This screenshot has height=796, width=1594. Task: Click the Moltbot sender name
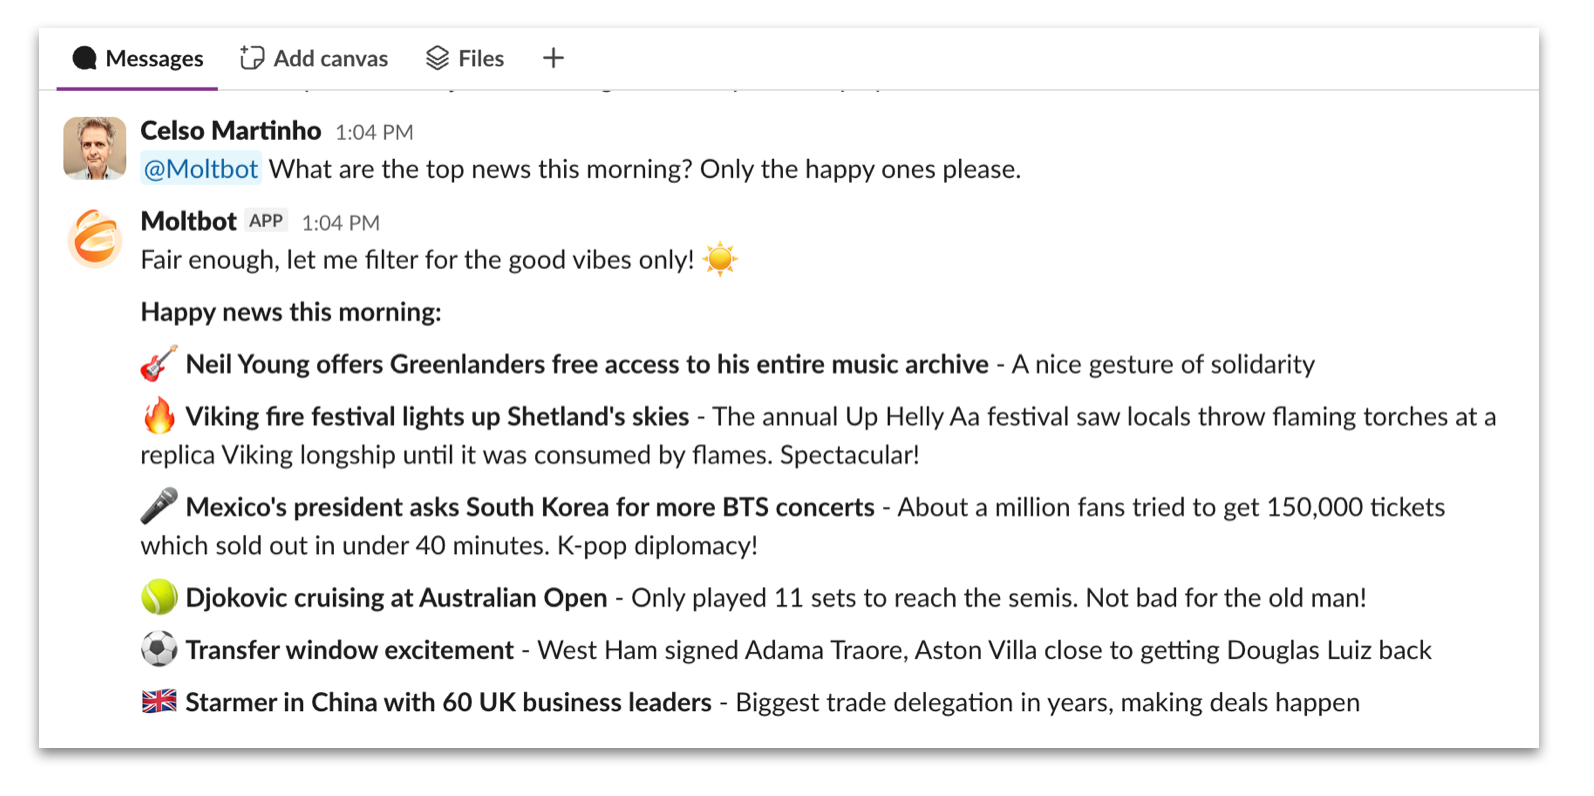pyautogui.click(x=189, y=221)
